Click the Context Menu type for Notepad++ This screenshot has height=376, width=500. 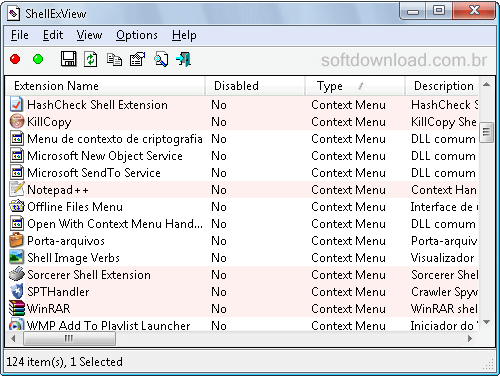pos(348,190)
